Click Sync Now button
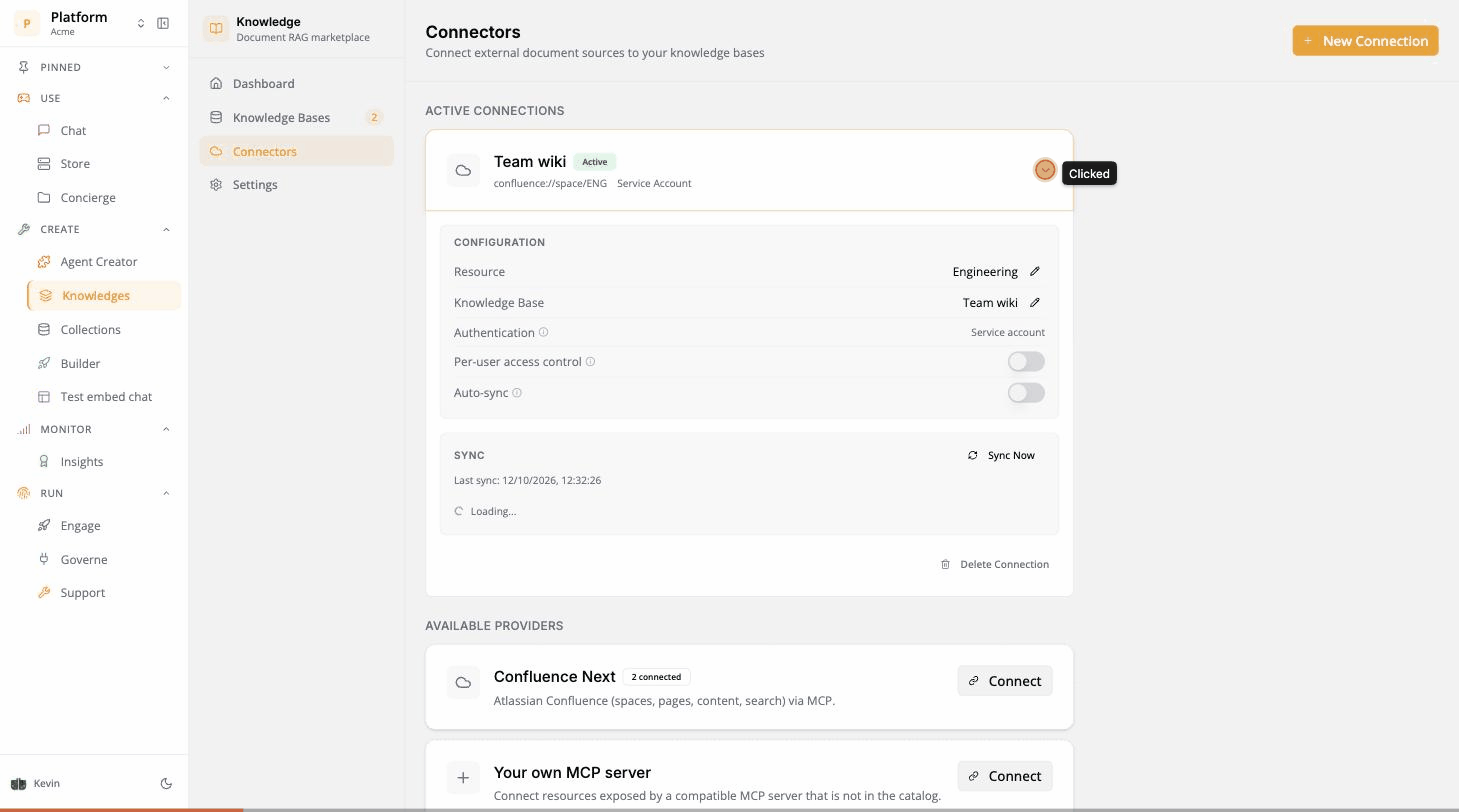Screen dimensions: 1459x812 tap(1001, 455)
